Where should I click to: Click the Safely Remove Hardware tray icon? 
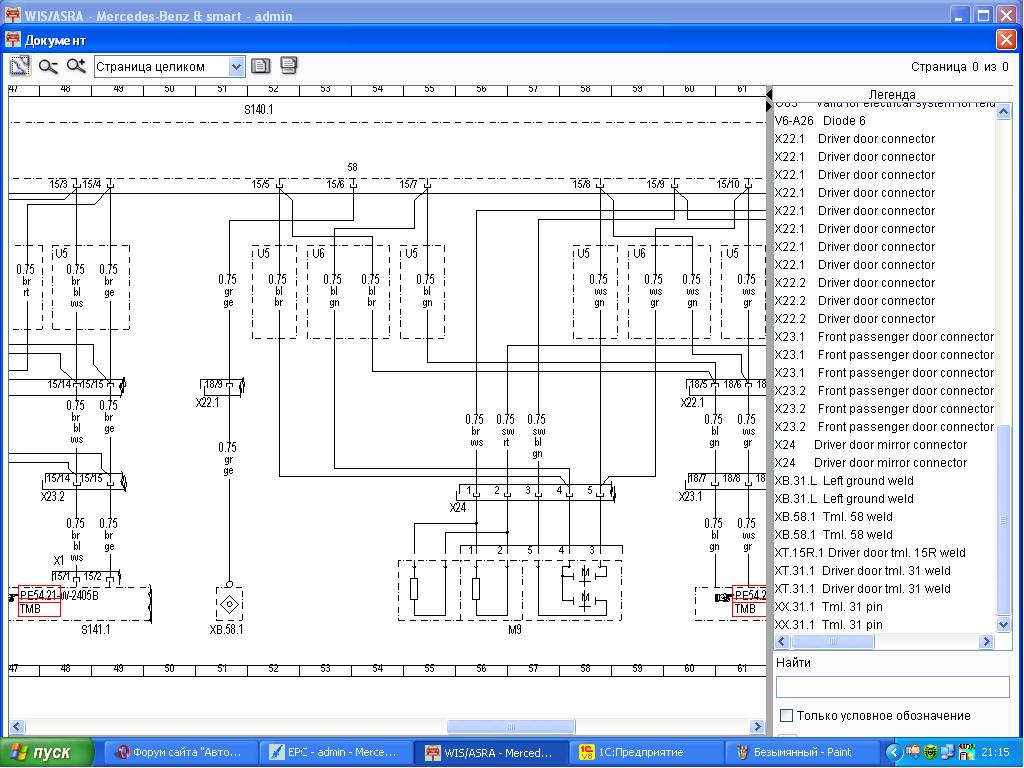[x=912, y=752]
